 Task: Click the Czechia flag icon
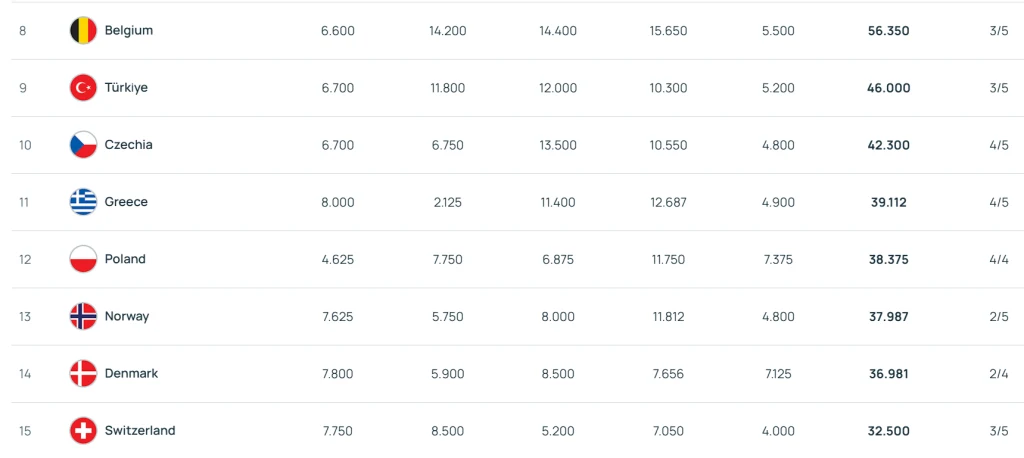click(x=83, y=145)
